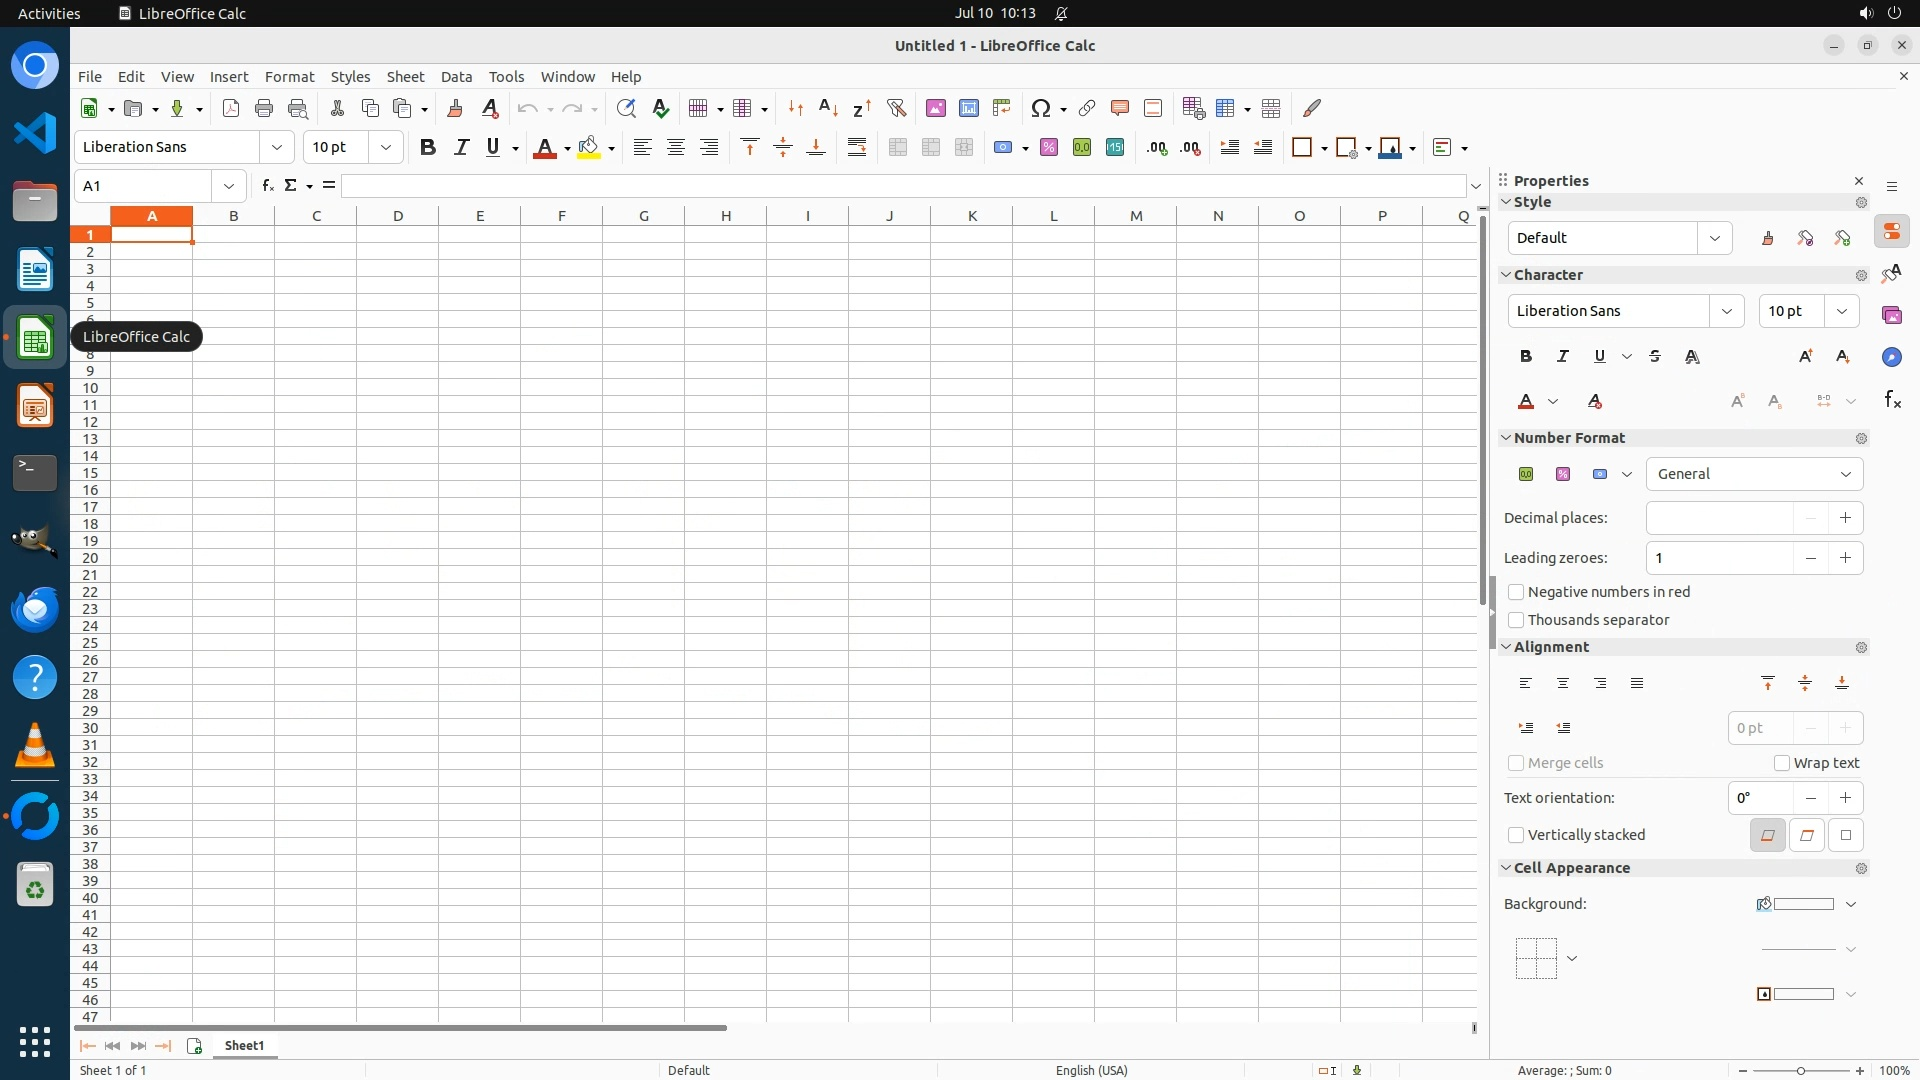Click the Print toolbar icon
This screenshot has width=1920, height=1080.
(x=264, y=108)
